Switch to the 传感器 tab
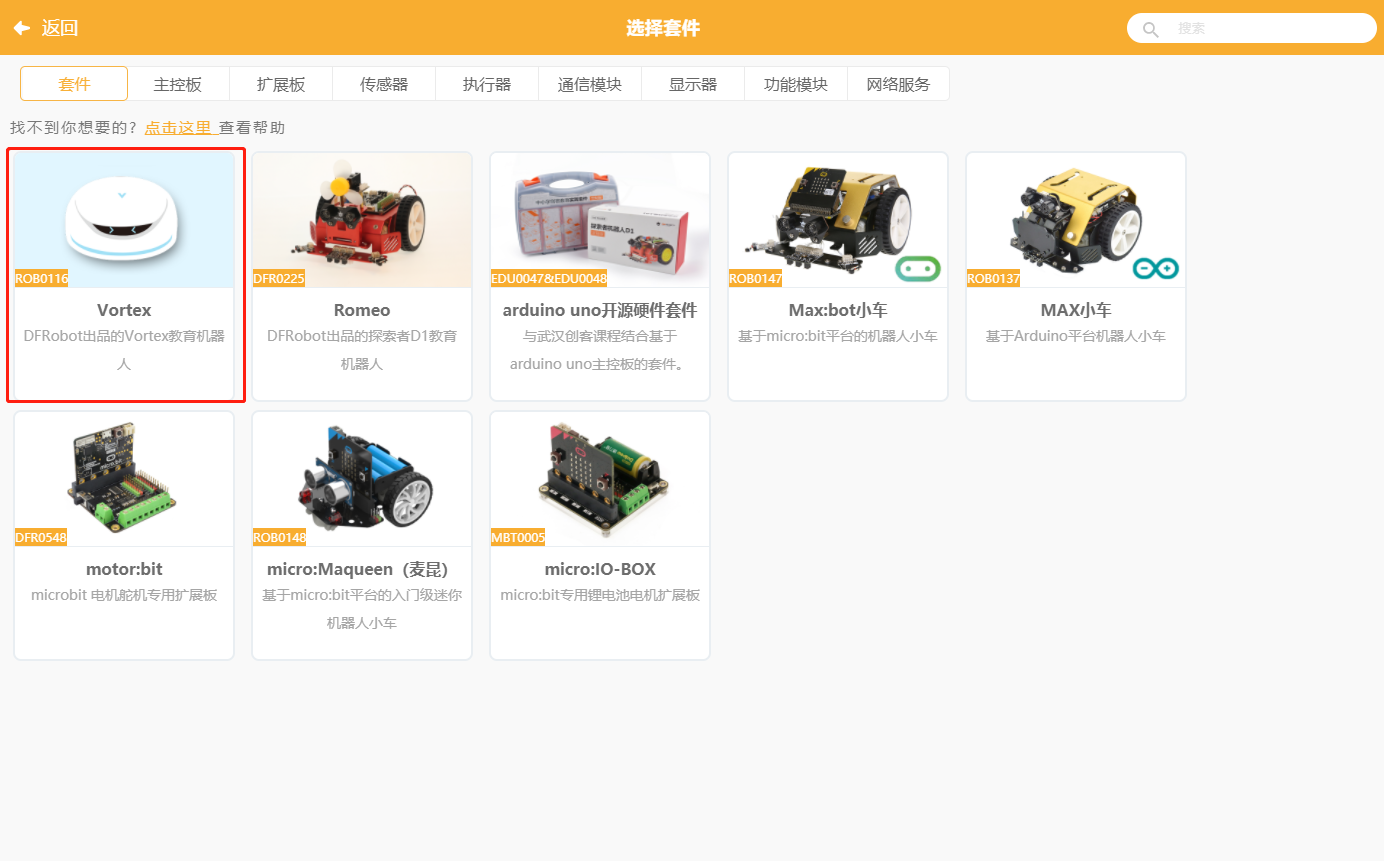This screenshot has height=861, width=1384. click(x=384, y=84)
